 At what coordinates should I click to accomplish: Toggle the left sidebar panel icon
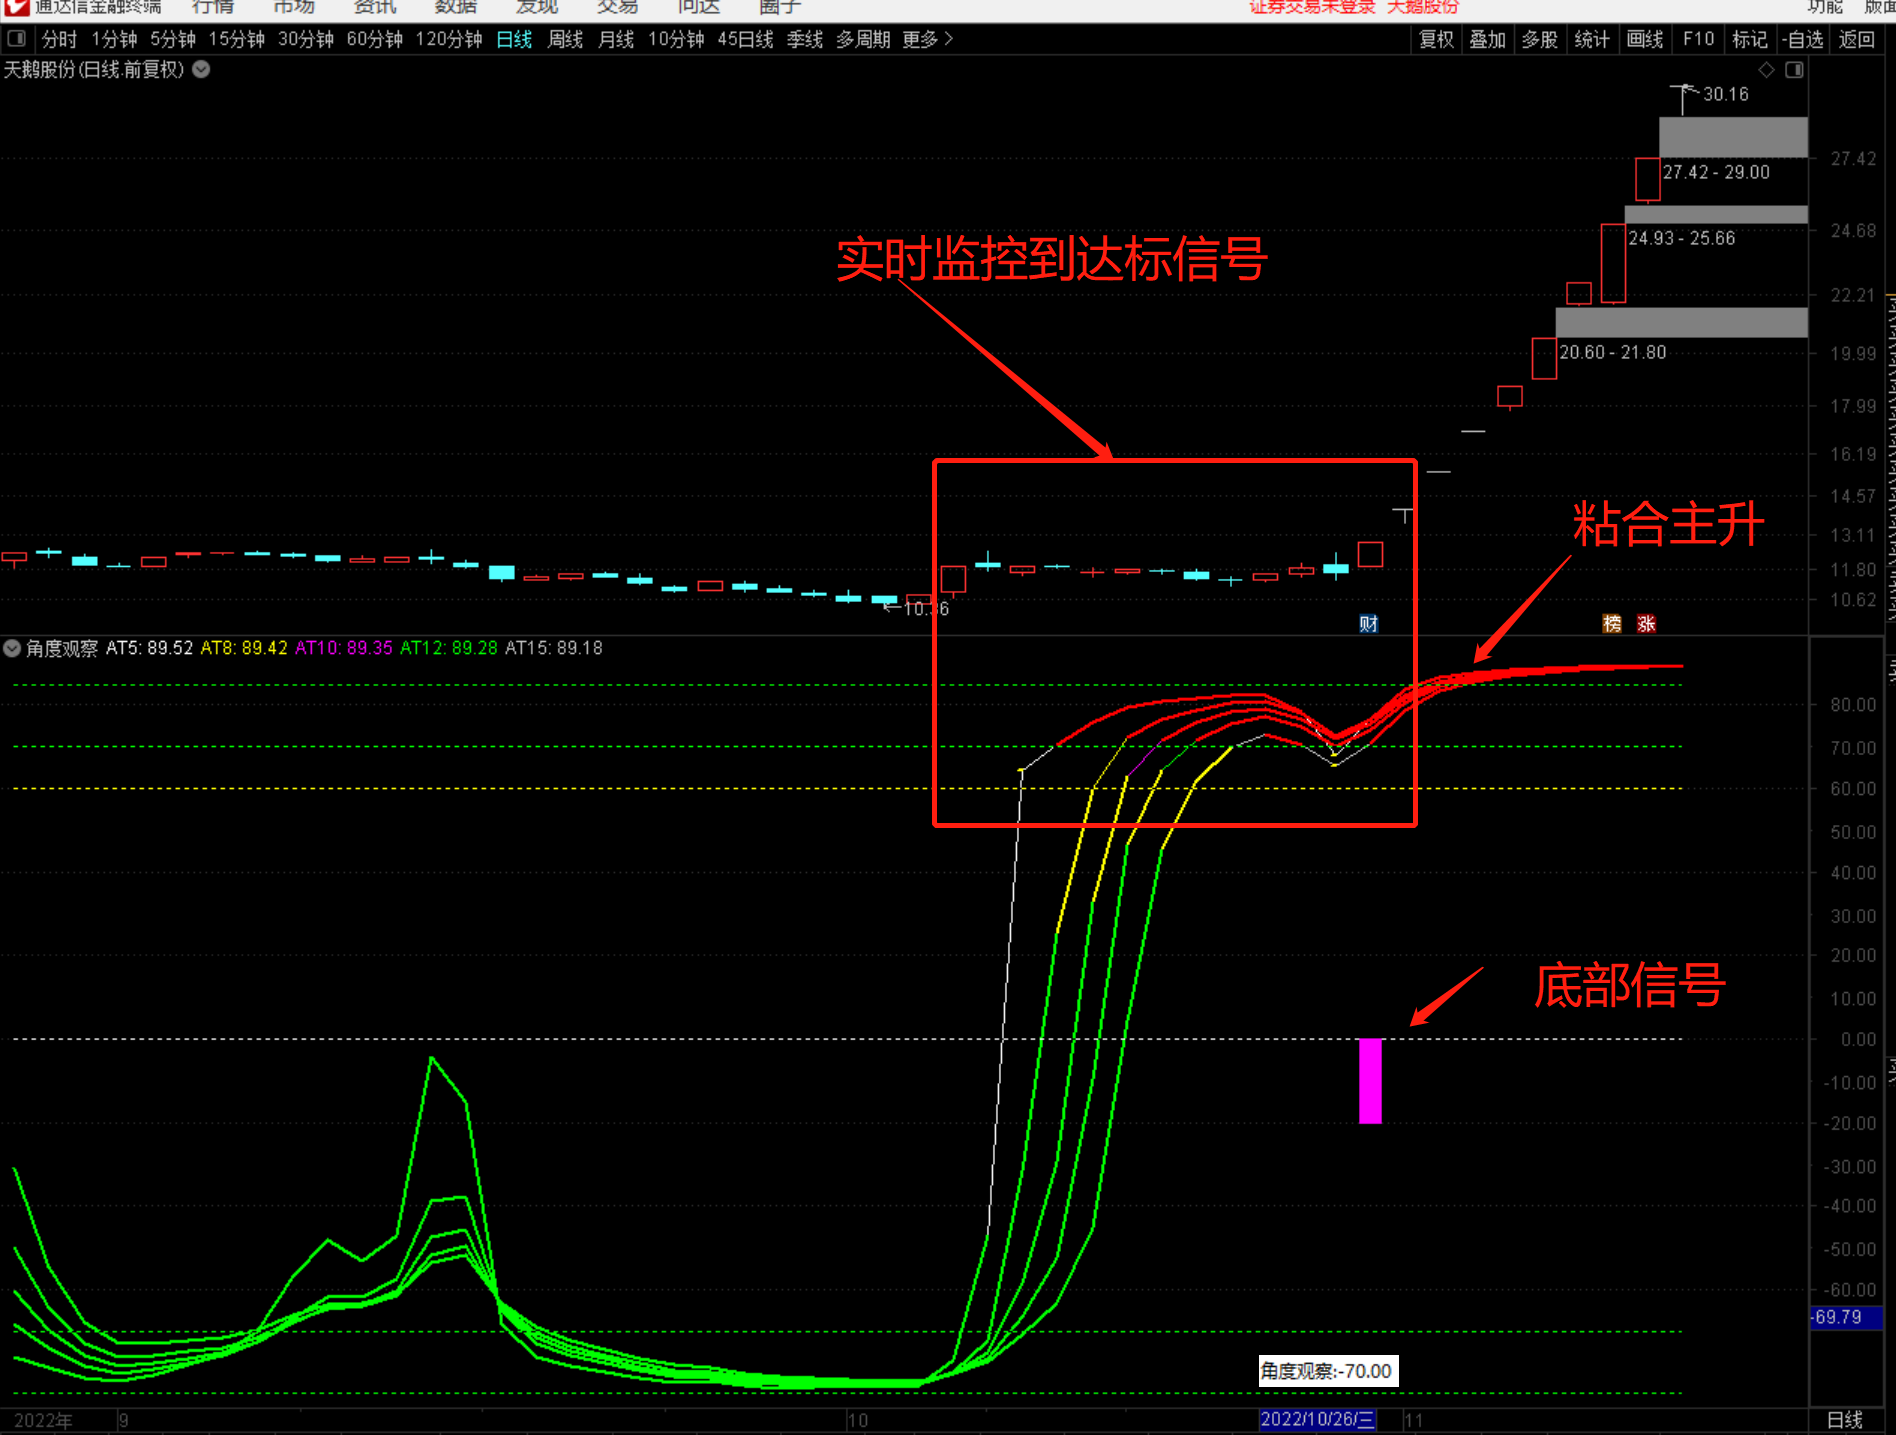point(17,39)
